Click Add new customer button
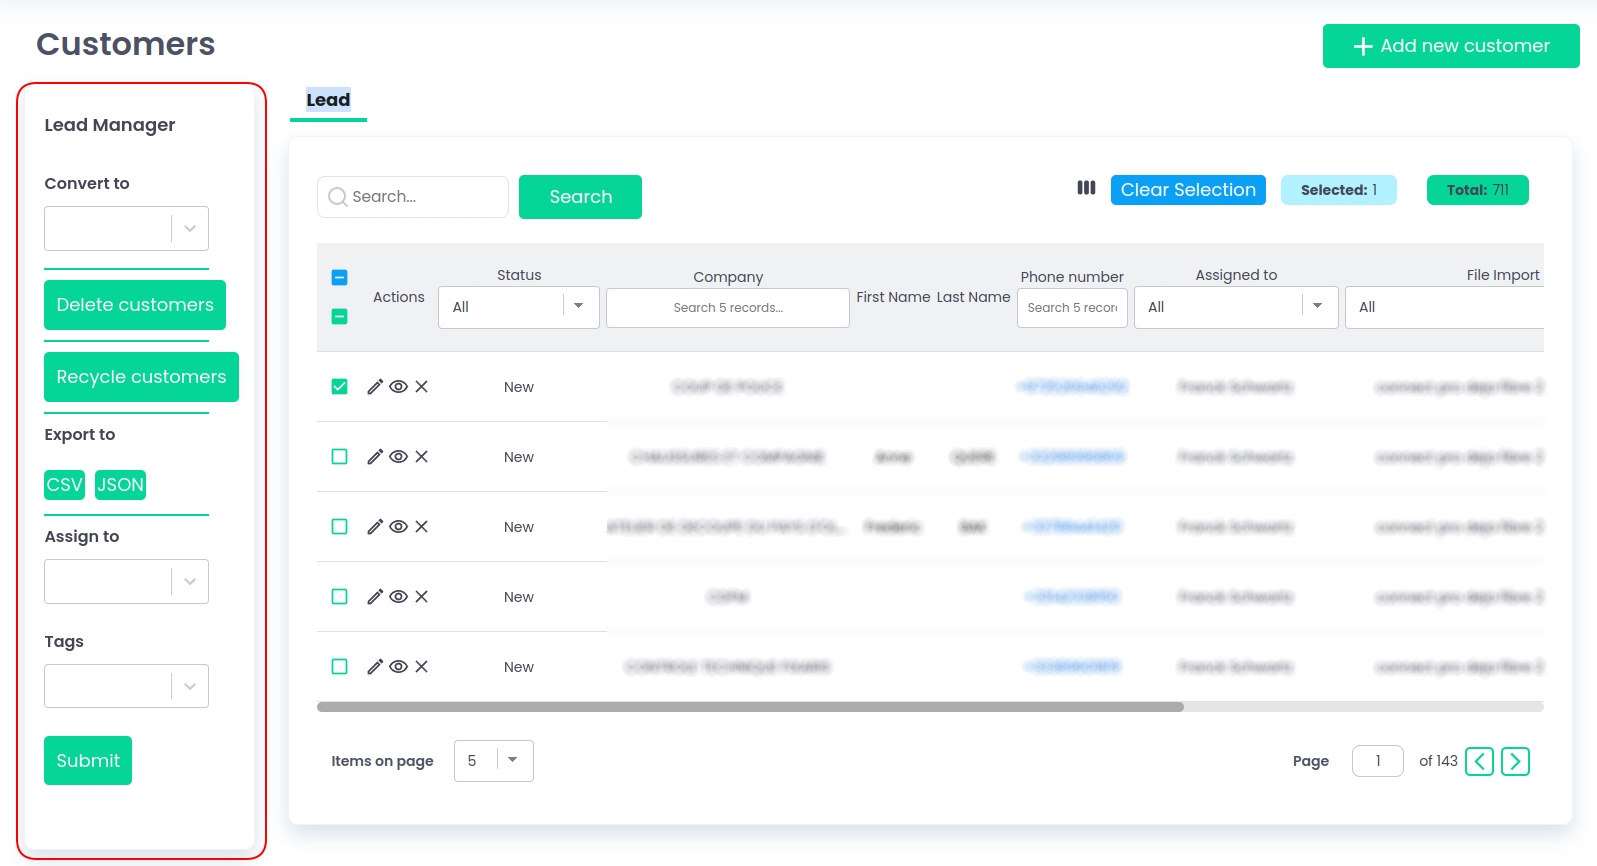Image resolution: width=1597 pixels, height=866 pixels. click(x=1450, y=46)
